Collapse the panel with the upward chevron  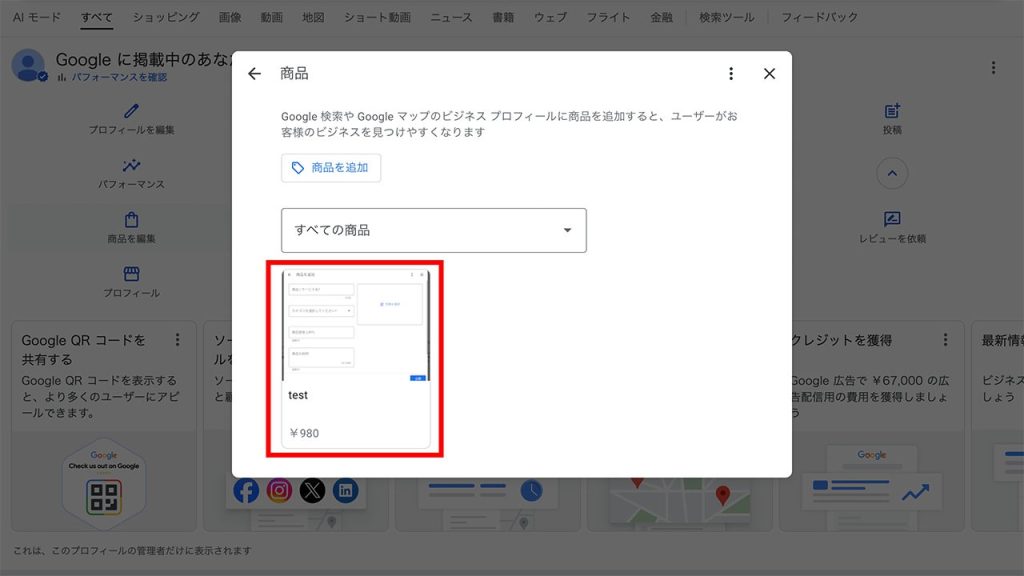pyautogui.click(x=891, y=172)
